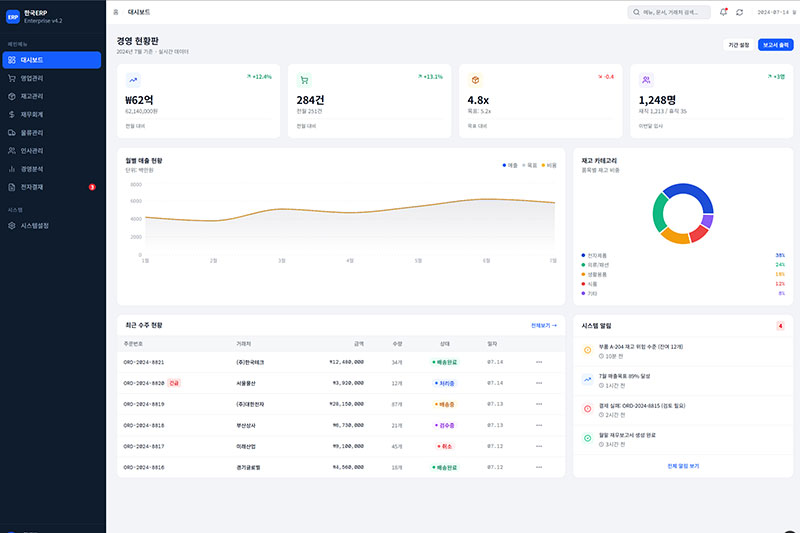Click the people icon beside 인사관리
Viewport: 800px width, 533px height.
tap(12, 151)
